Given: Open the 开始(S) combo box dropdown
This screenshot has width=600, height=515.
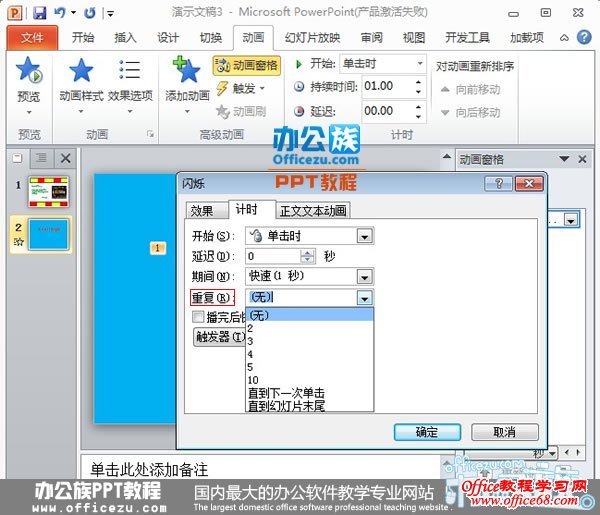Looking at the screenshot, I should (364, 236).
